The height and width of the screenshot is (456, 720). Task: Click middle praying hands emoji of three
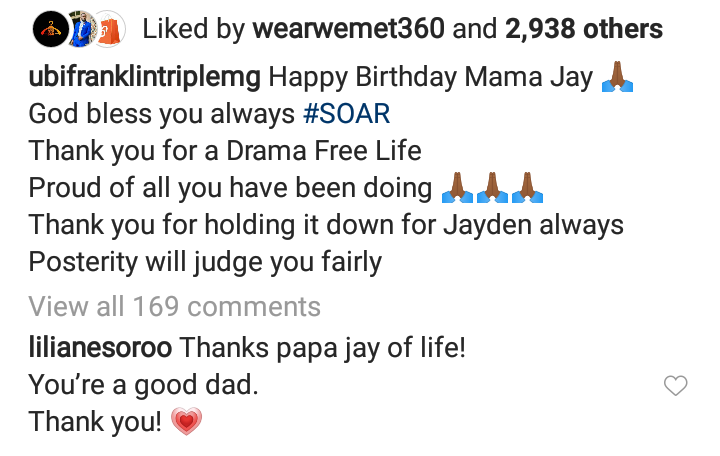492,188
